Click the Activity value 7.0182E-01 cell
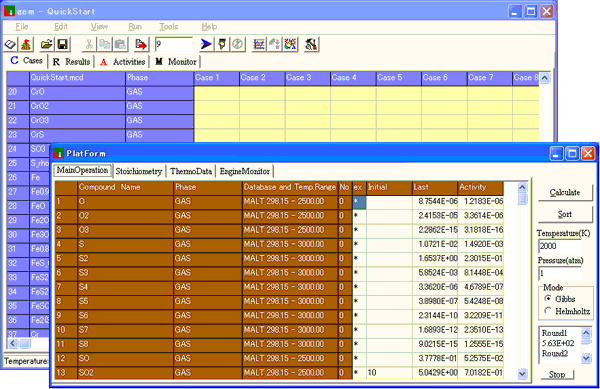This screenshot has height=389, width=600. [481, 373]
